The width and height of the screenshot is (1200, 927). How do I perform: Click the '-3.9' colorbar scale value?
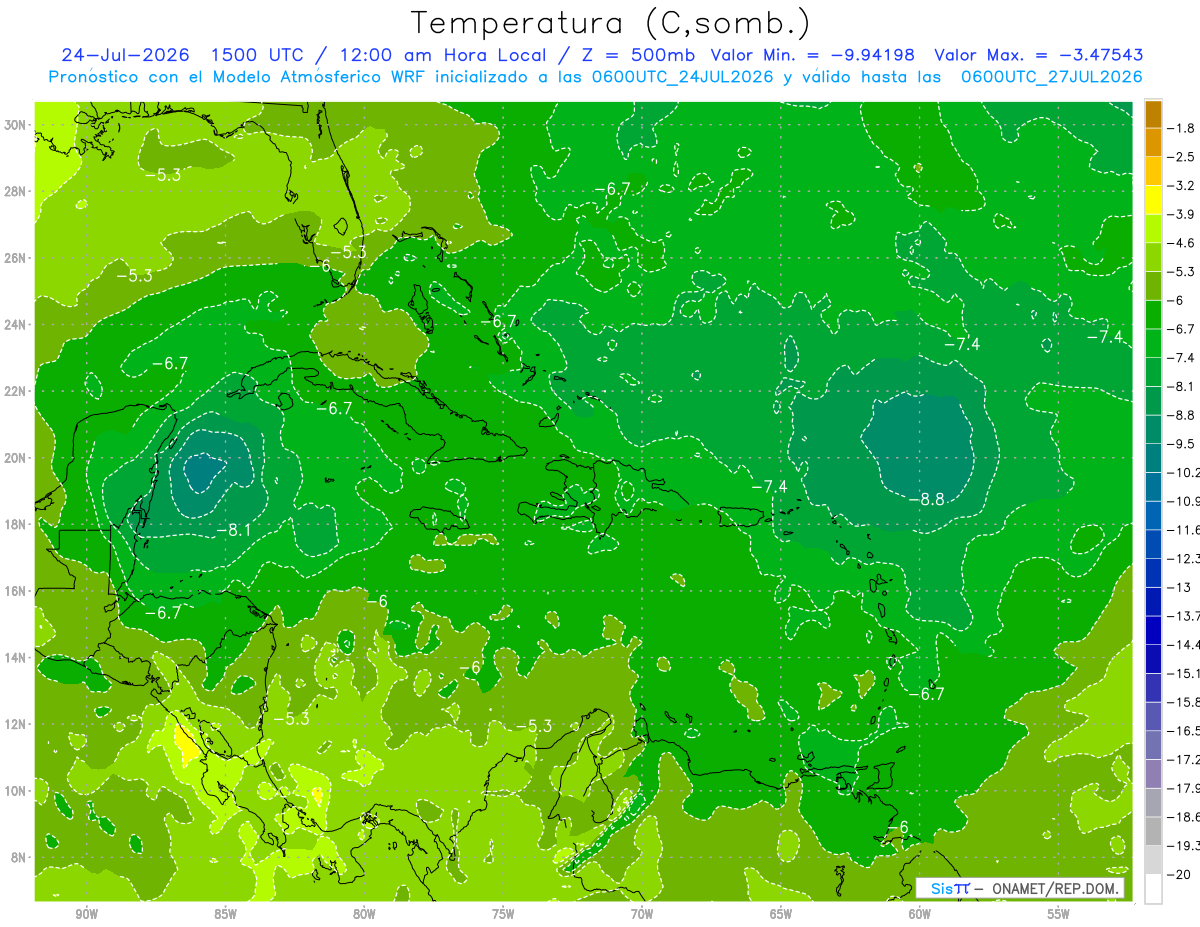point(1182,214)
